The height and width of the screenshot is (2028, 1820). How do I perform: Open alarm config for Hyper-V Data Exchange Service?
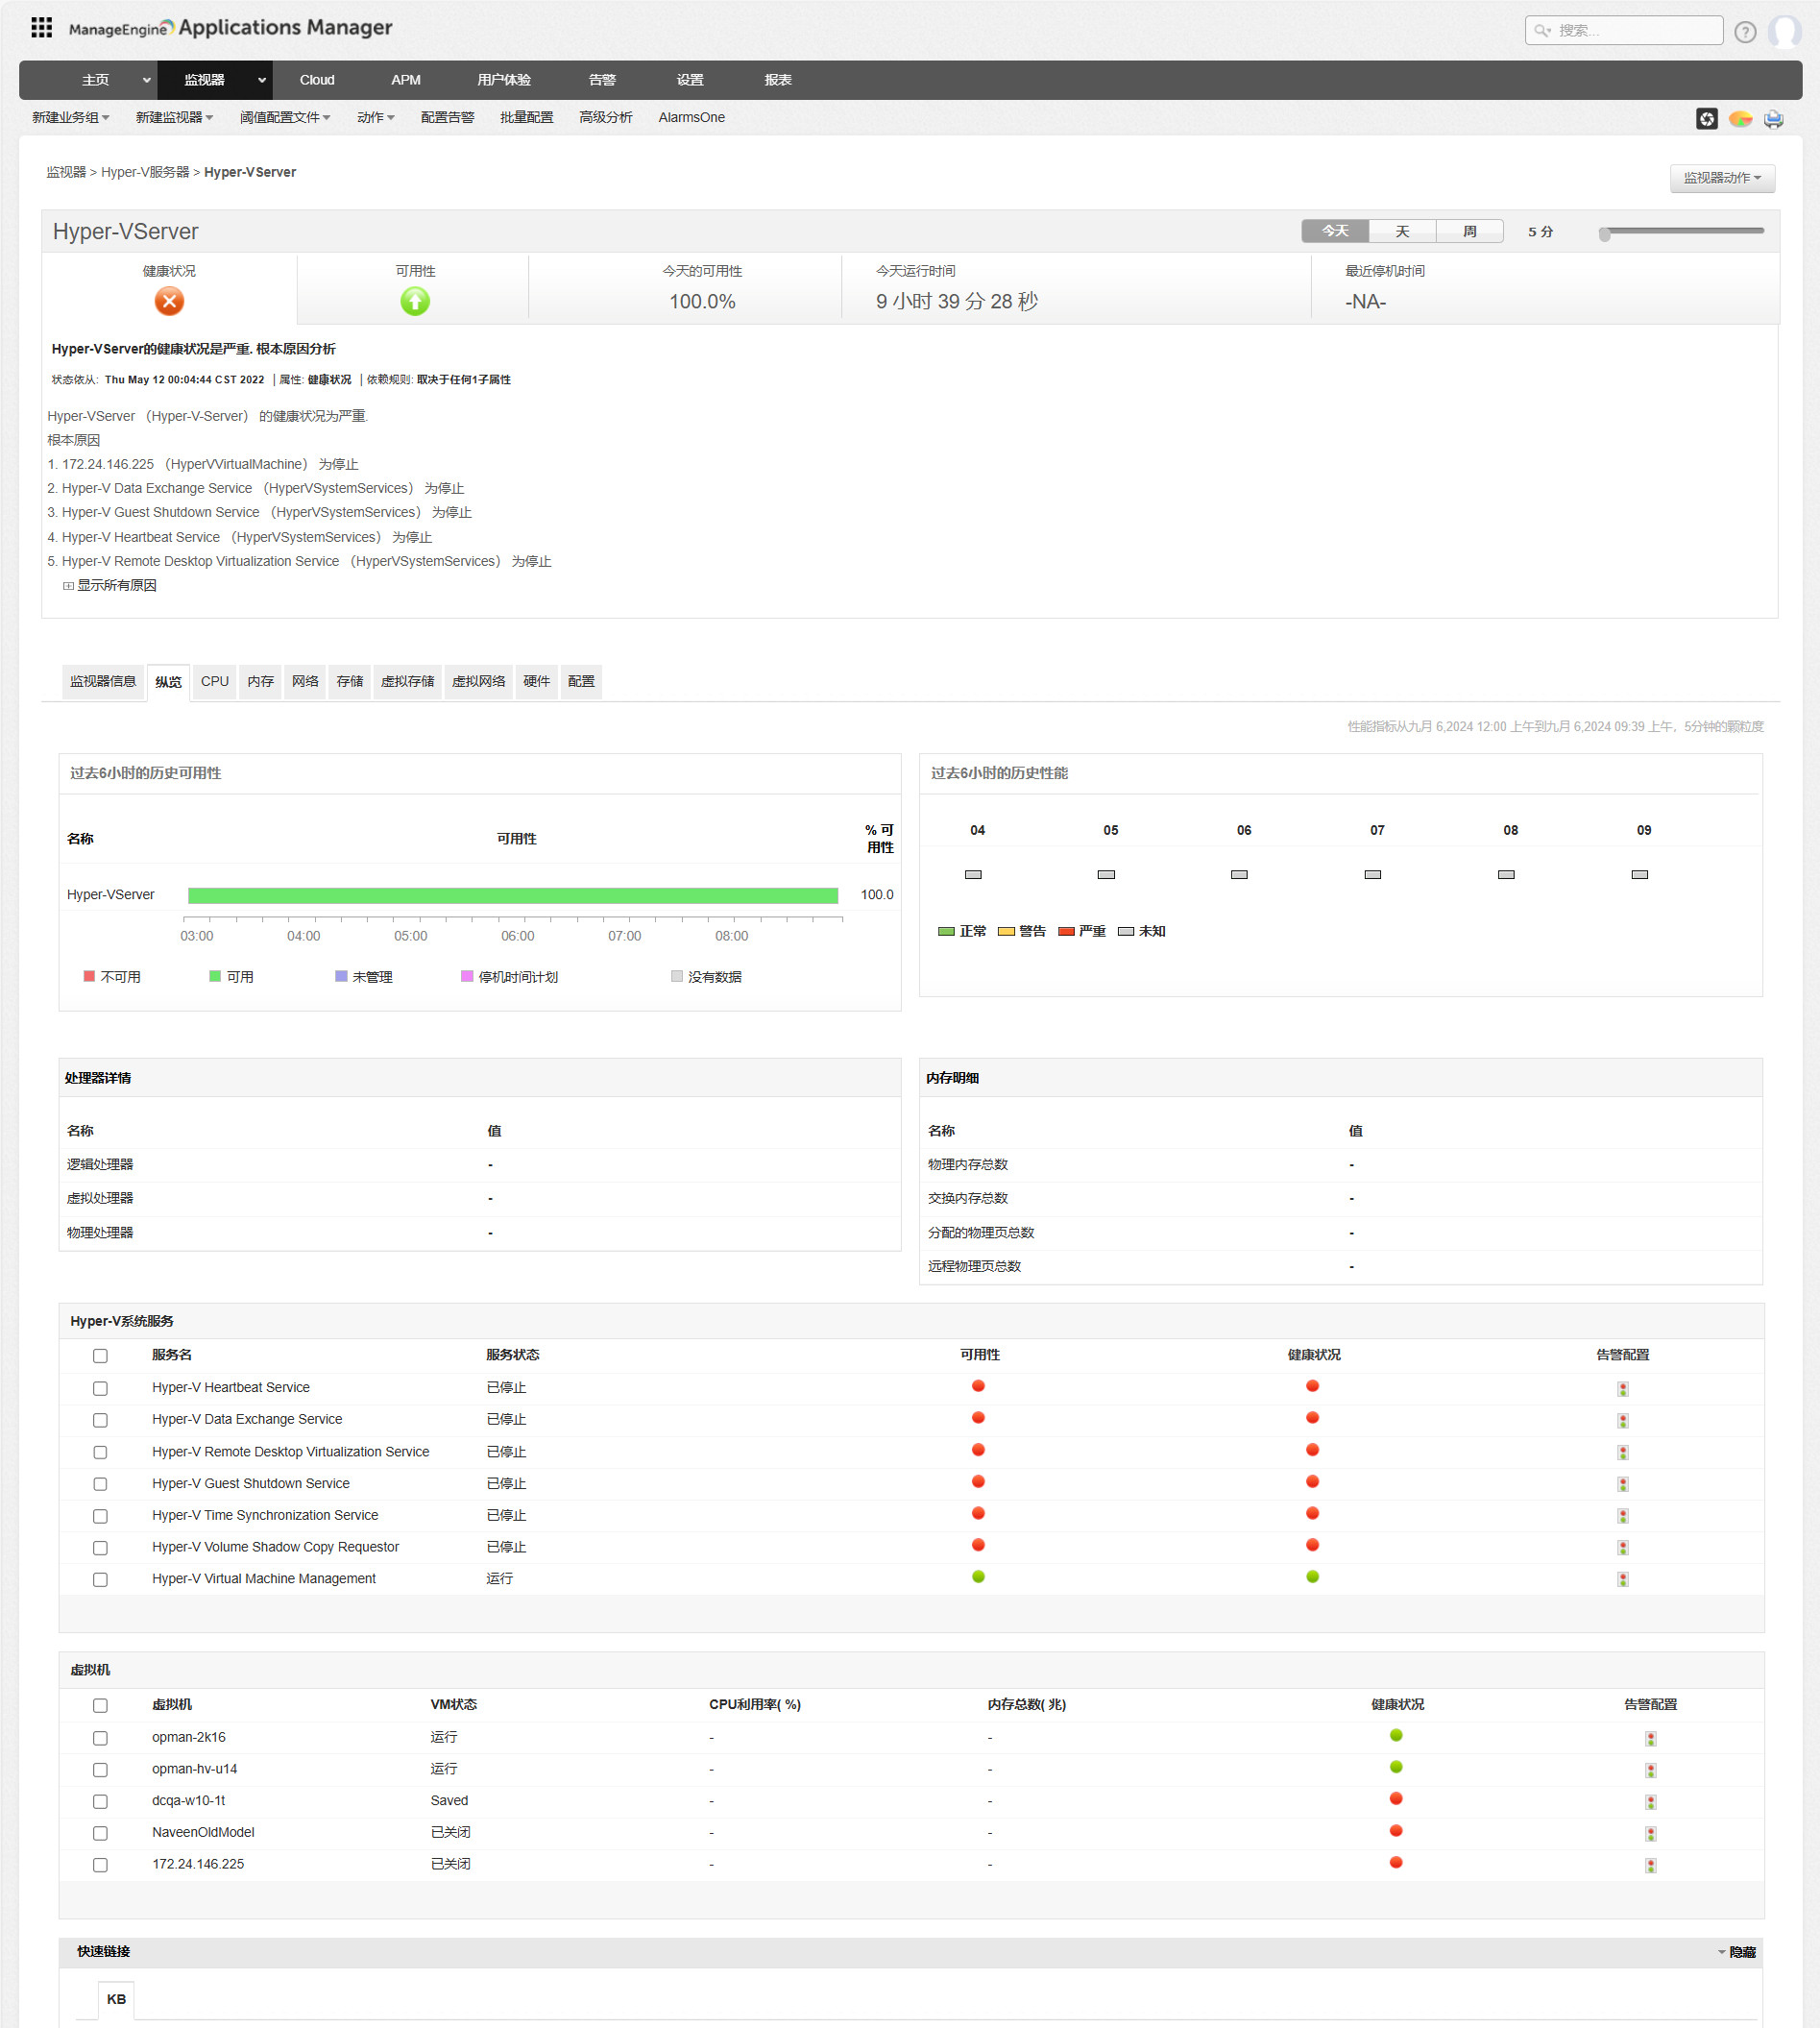pos(1623,1421)
